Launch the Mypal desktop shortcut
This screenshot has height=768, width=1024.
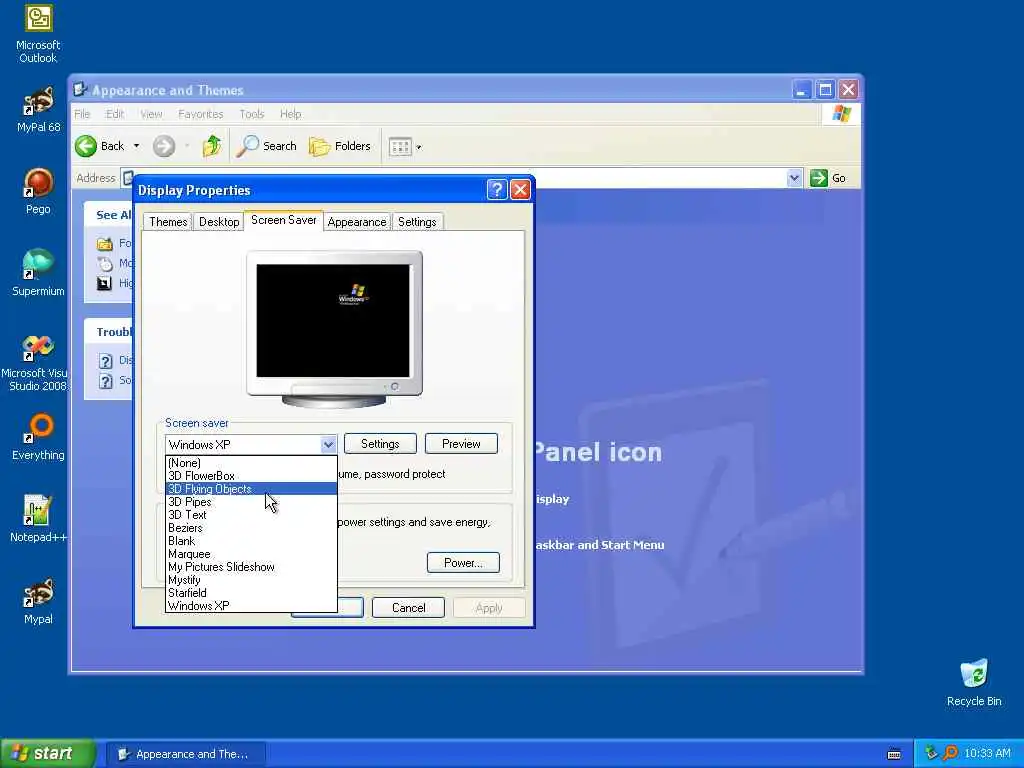click(x=38, y=601)
